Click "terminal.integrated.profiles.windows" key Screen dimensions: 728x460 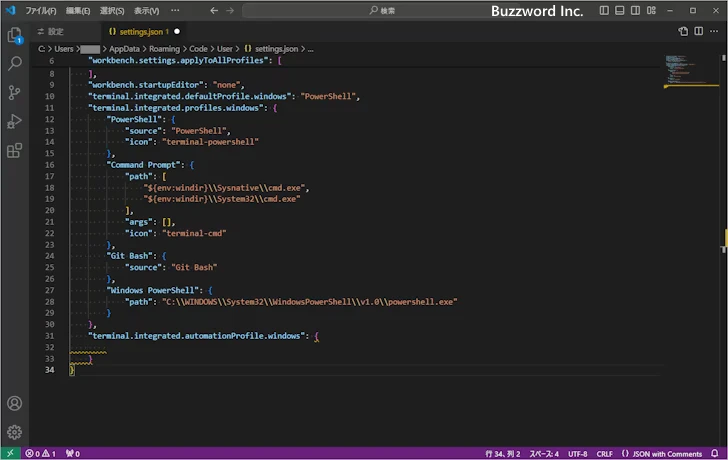[x=176, y=108]
